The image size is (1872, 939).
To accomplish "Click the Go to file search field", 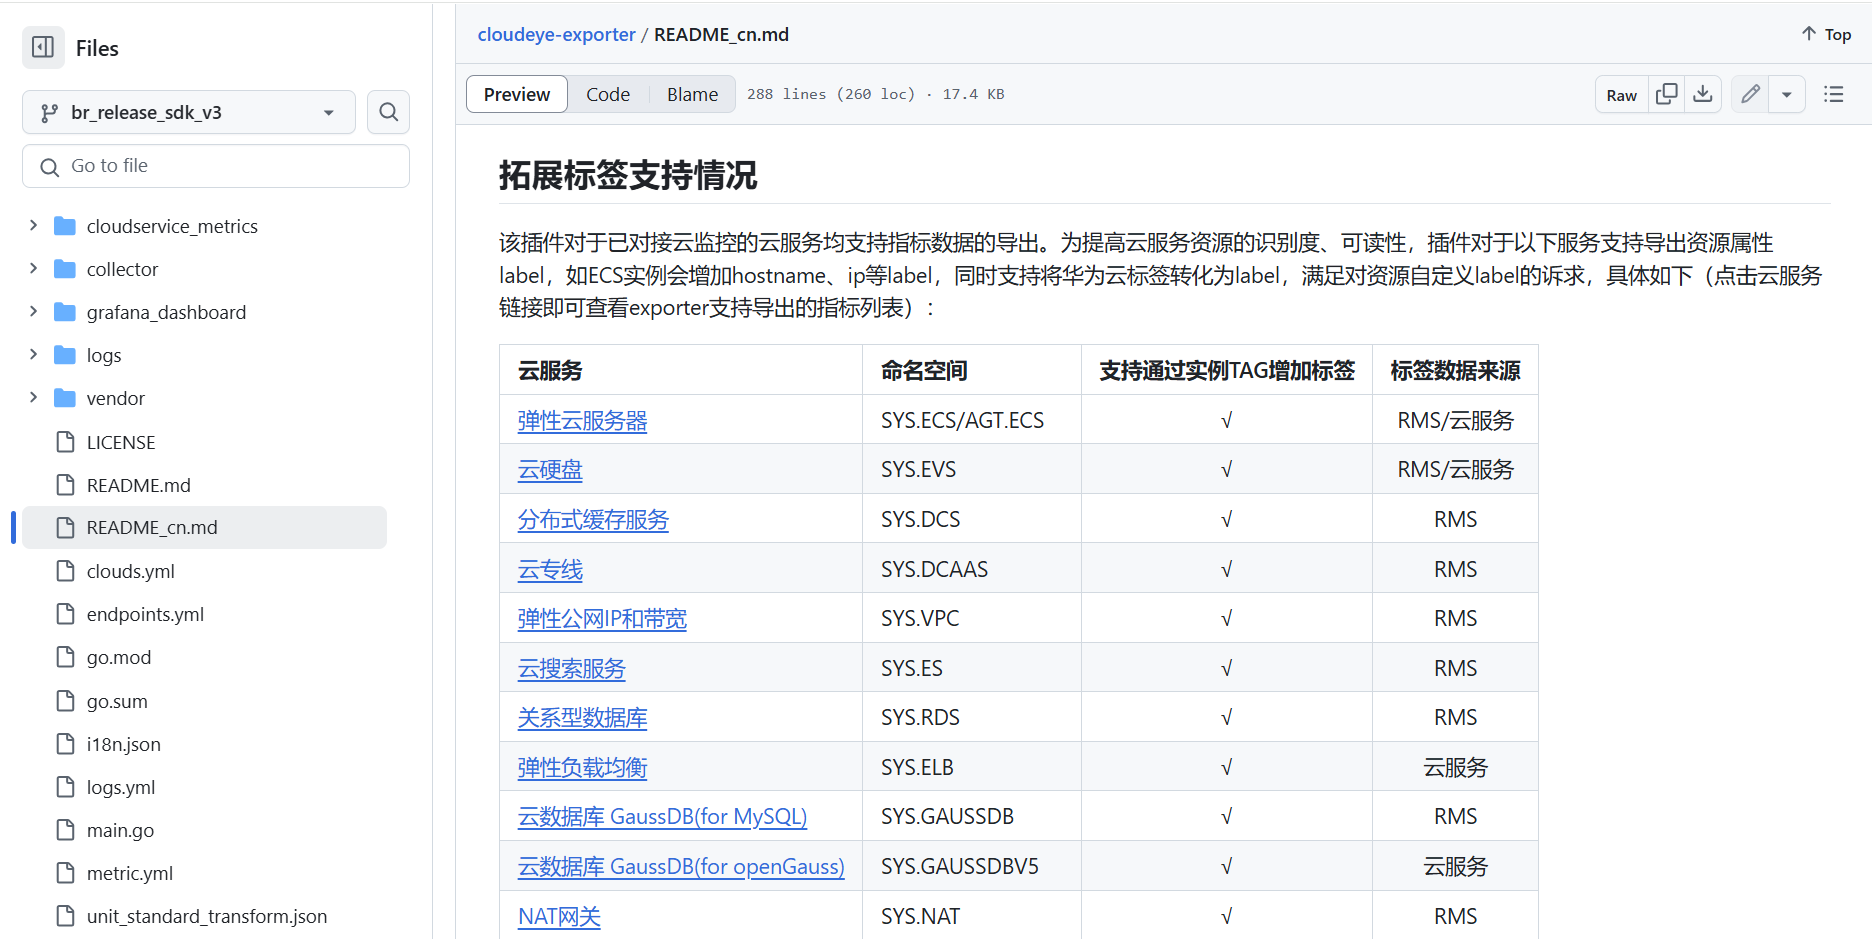I will 215,165.
